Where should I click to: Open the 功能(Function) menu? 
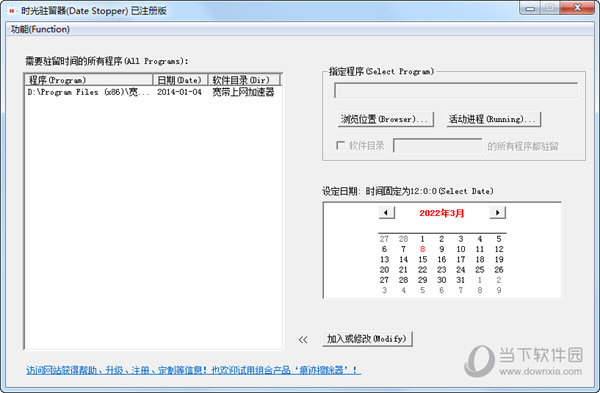pyautogui.click(x=40, y=29)
